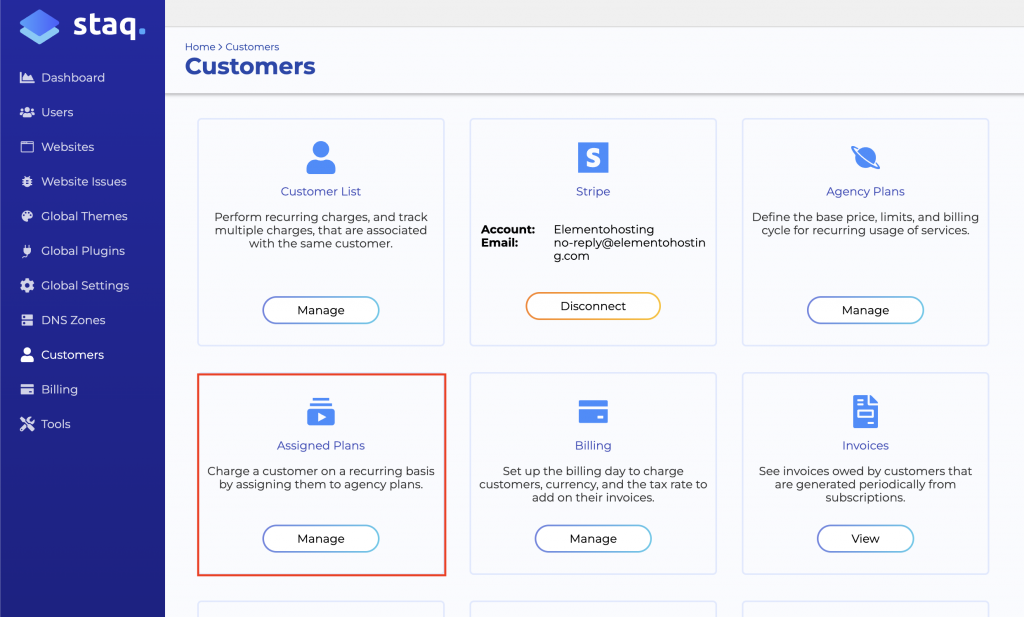
Task: Disconnect the Stripe account
Action: pyautogui.click(x=593, y=306)
